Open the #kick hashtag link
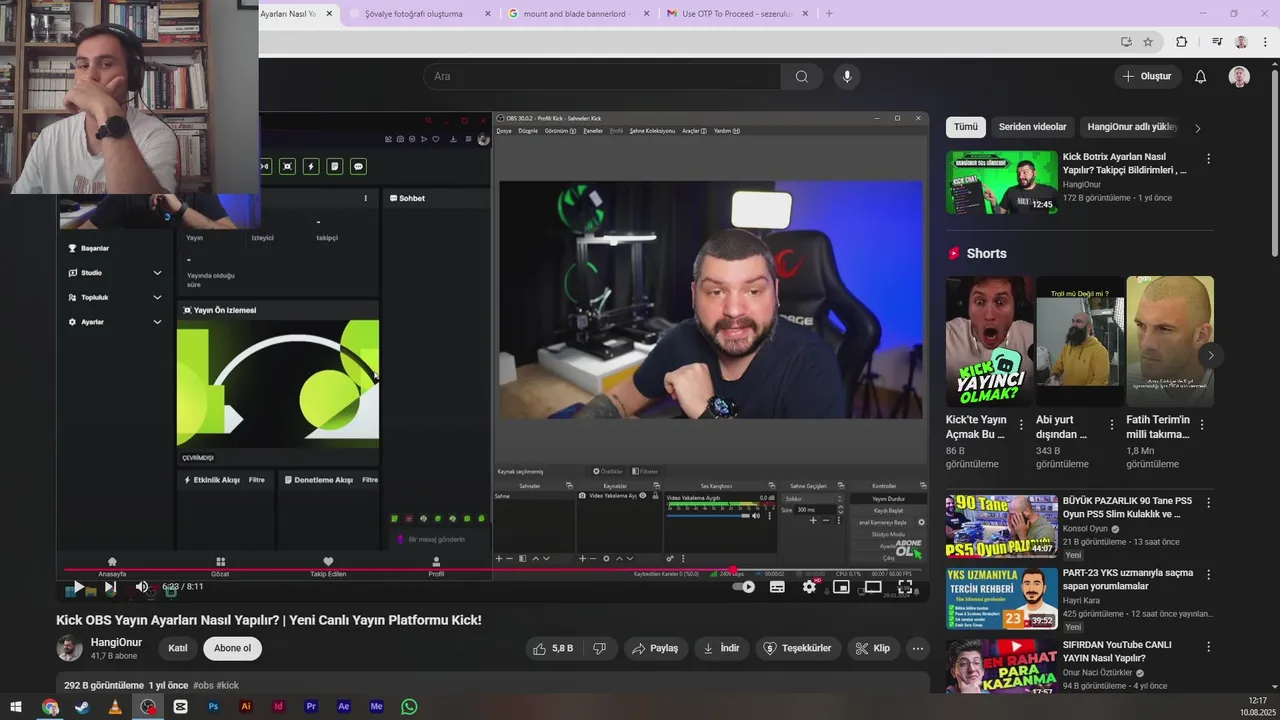This screenshot has width=1280, height=720. pyautogui.click(x=228, y=685)
